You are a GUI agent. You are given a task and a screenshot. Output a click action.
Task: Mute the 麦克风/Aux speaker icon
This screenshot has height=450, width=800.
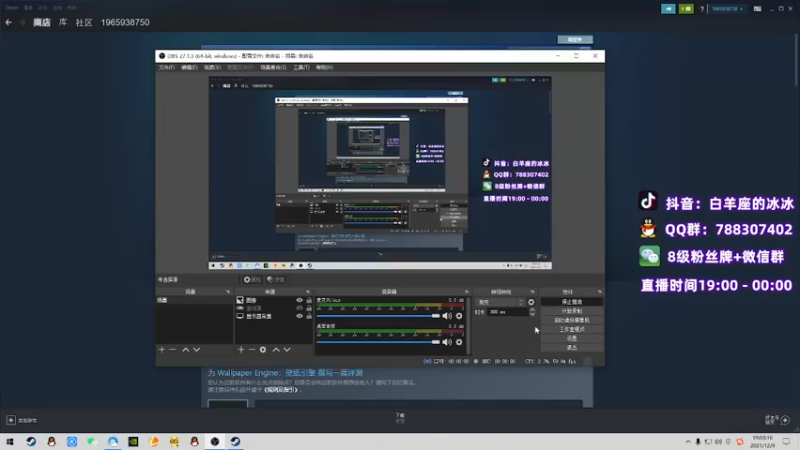click(447, 316)
